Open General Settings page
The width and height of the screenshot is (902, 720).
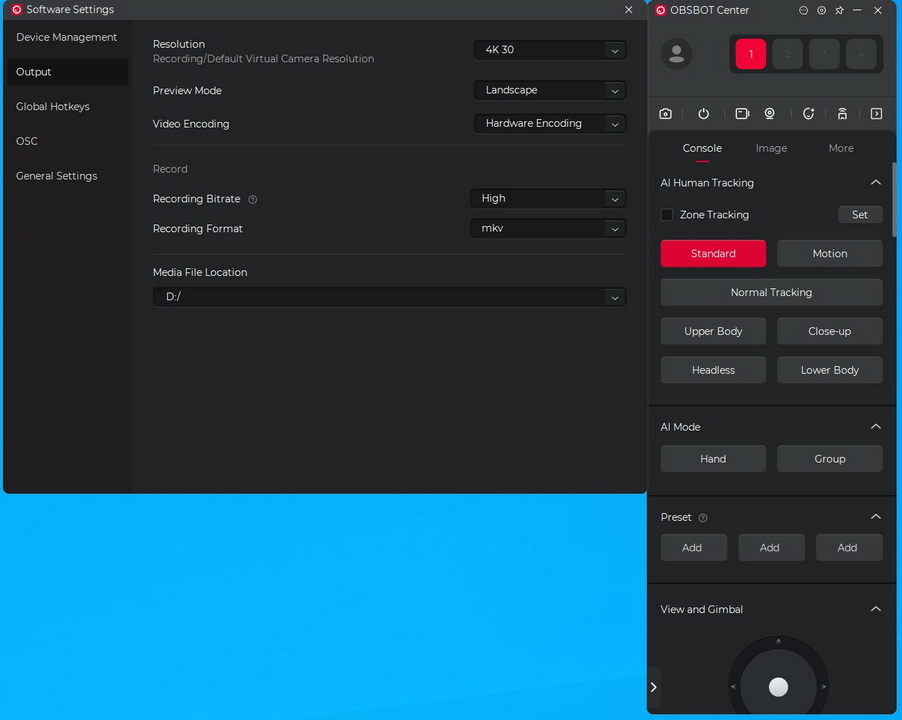[x=67, y=176]
